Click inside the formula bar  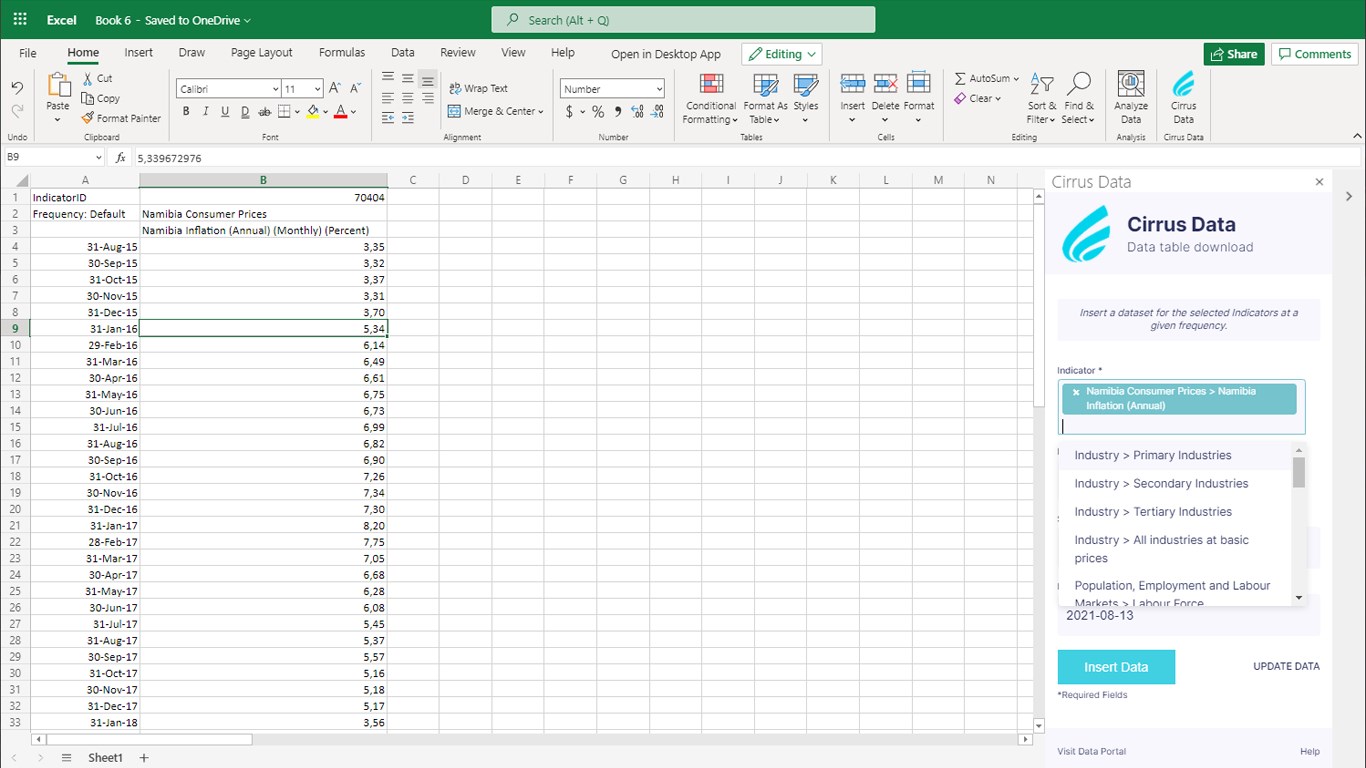(x=748, y=158)
